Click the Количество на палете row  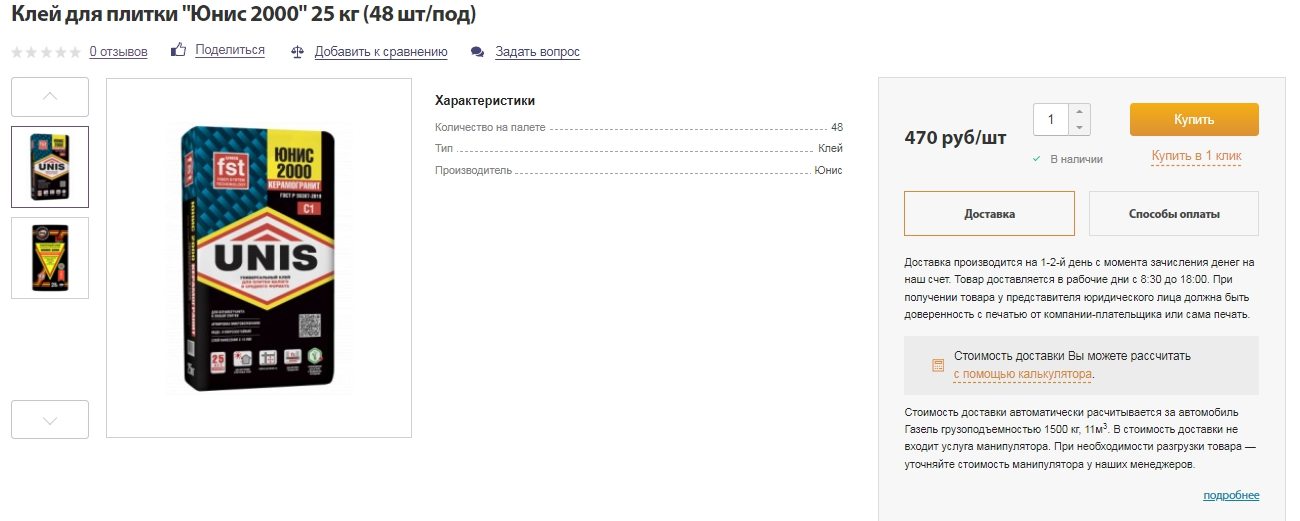[x=639, y=127]
